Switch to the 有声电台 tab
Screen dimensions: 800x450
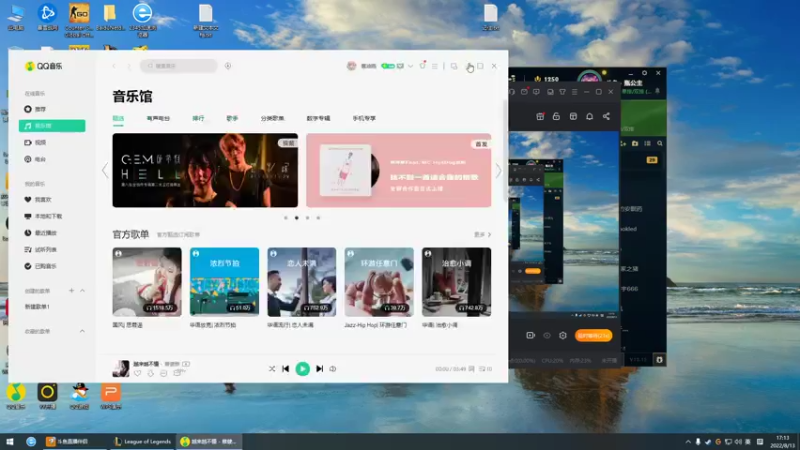(158, 118)
